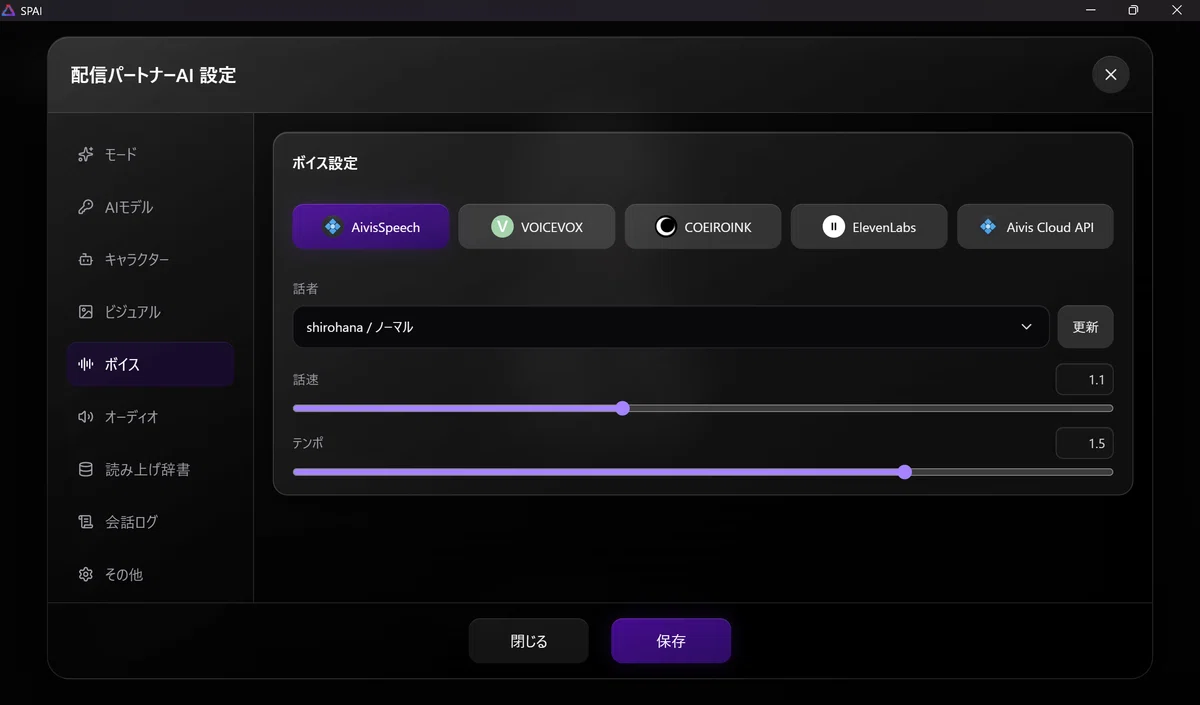Click the image icon for ビジュアル

(86, 312)
